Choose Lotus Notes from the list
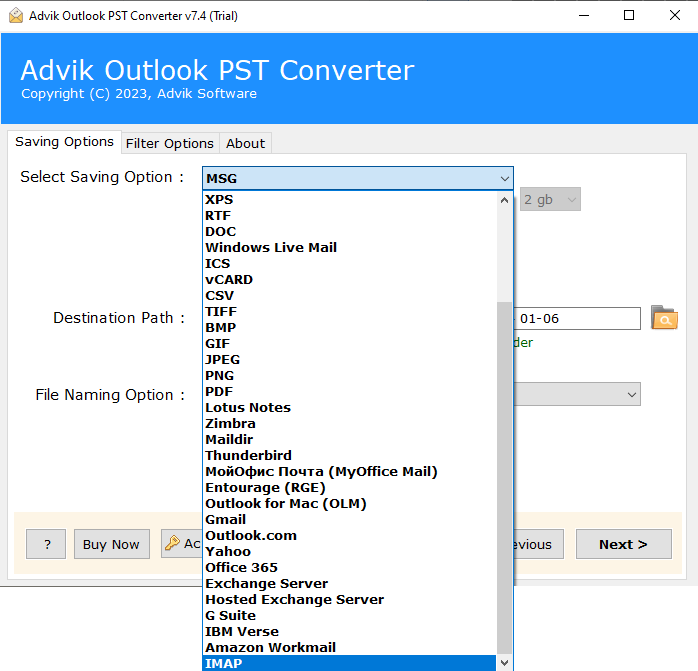This screenshot has height=671, width=698. tap(349, 408)
